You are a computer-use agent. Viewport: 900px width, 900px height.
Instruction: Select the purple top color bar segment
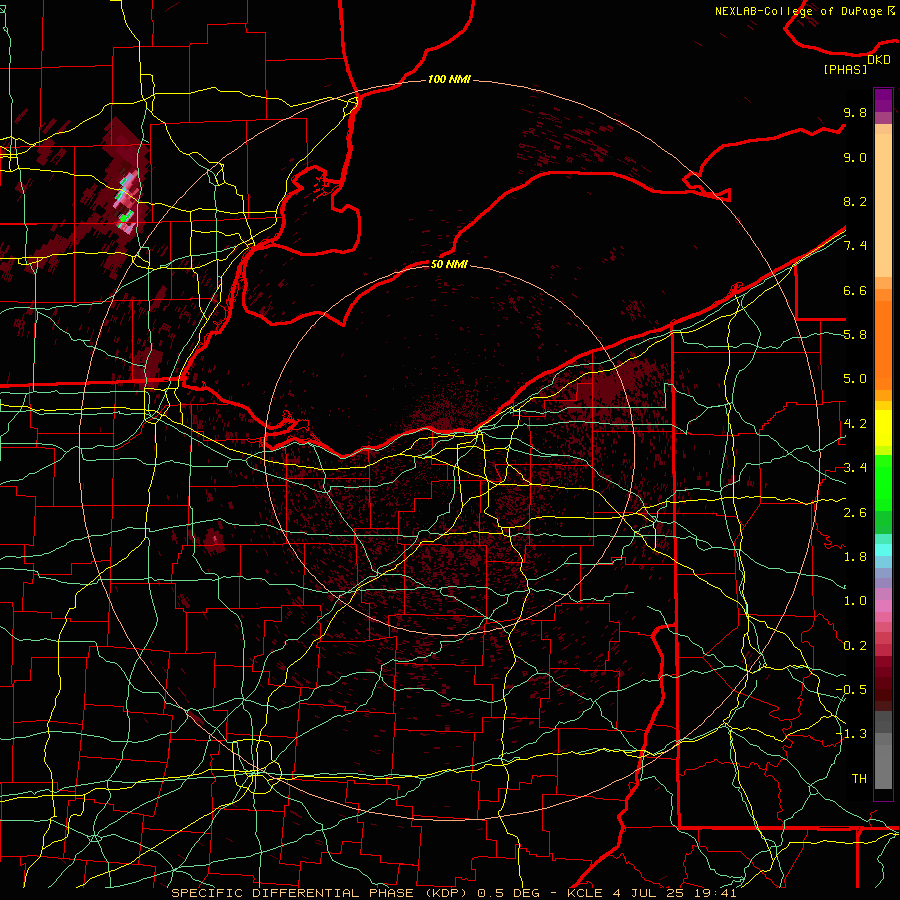pos(883,100)
